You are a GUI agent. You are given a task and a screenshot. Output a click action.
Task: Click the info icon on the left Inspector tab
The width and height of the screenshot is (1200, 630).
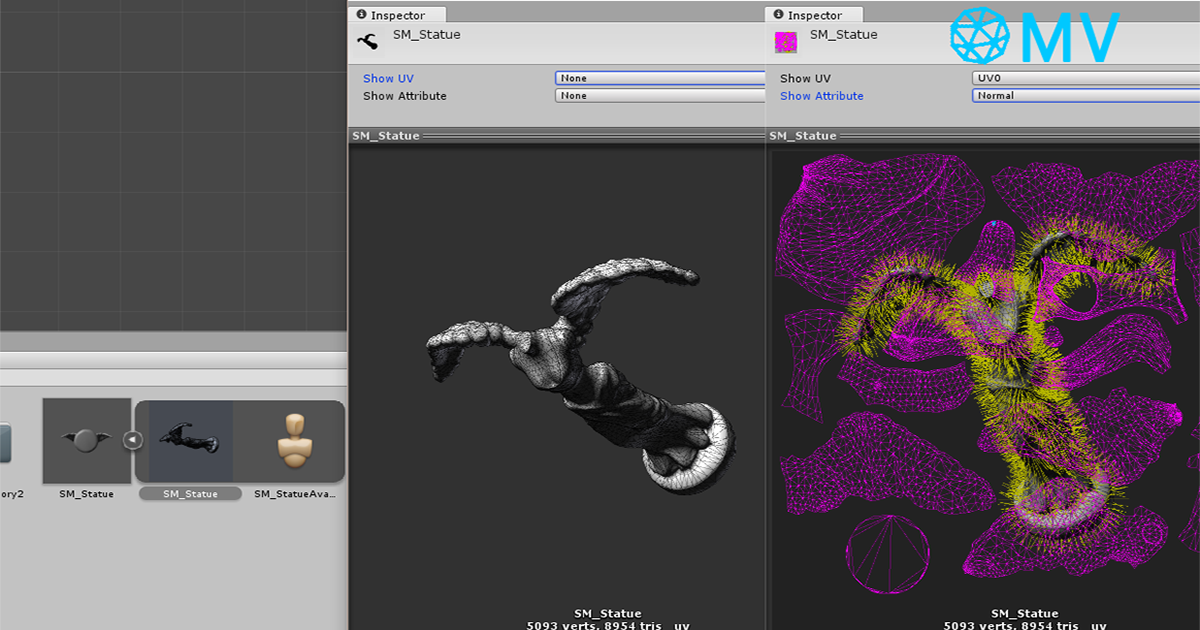point(360,15)
